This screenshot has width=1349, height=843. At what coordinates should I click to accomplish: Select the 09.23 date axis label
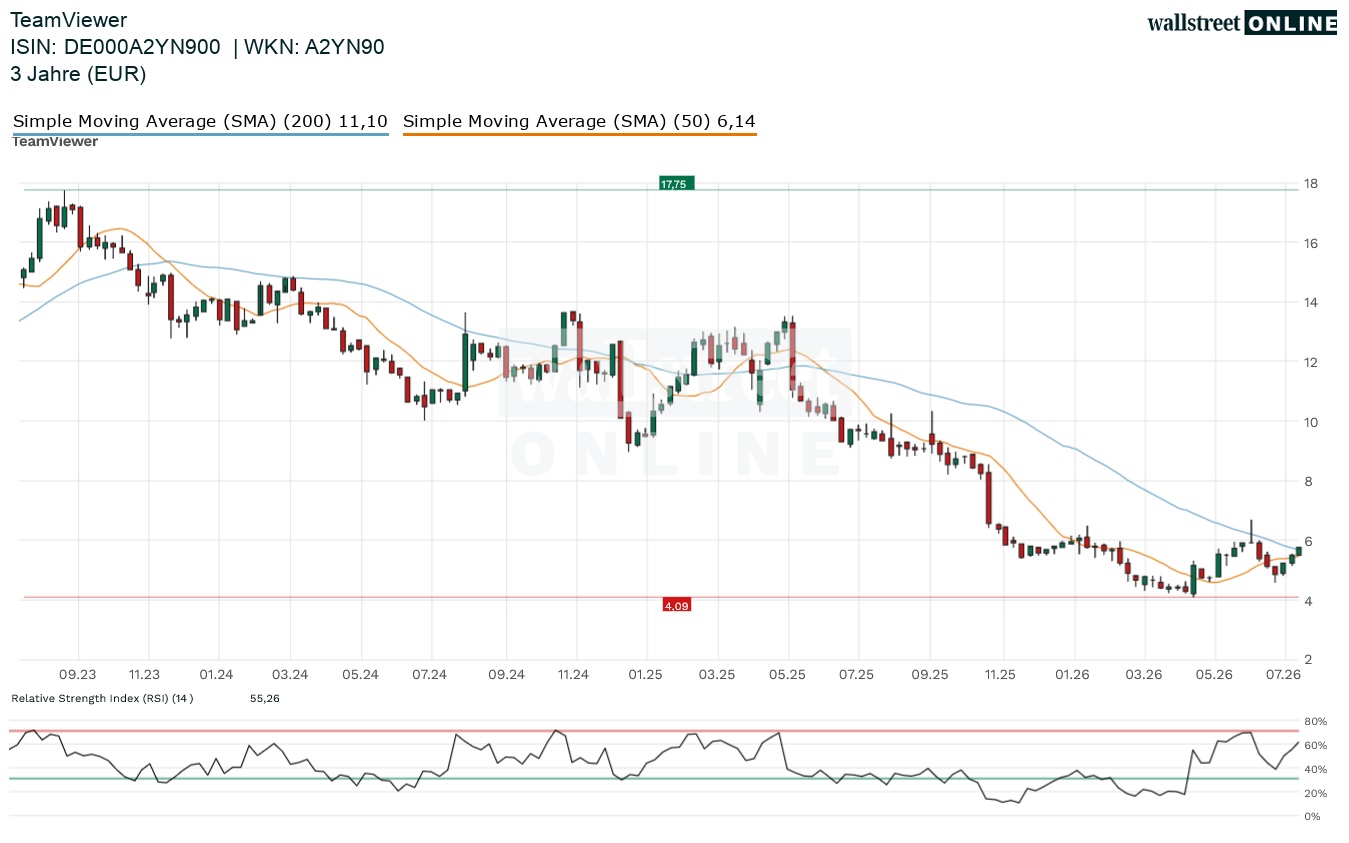(x=78, y=675)
